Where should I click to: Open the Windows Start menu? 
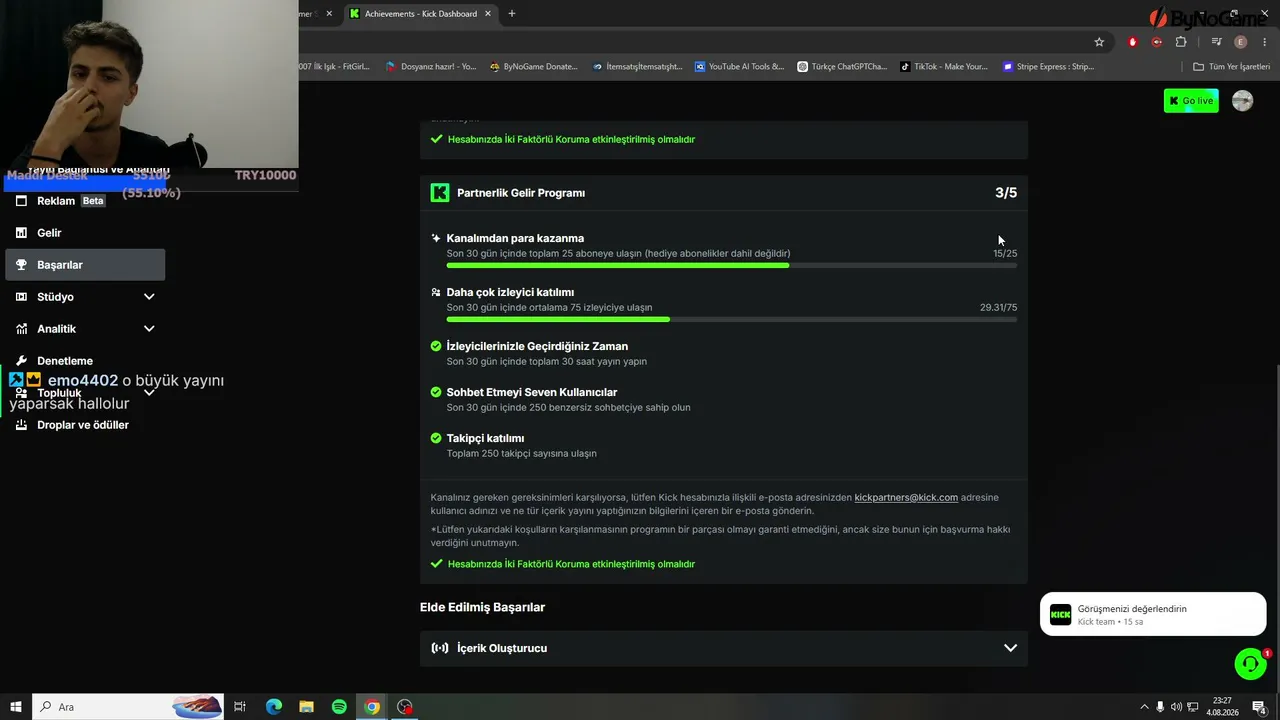tap(16, 707)
